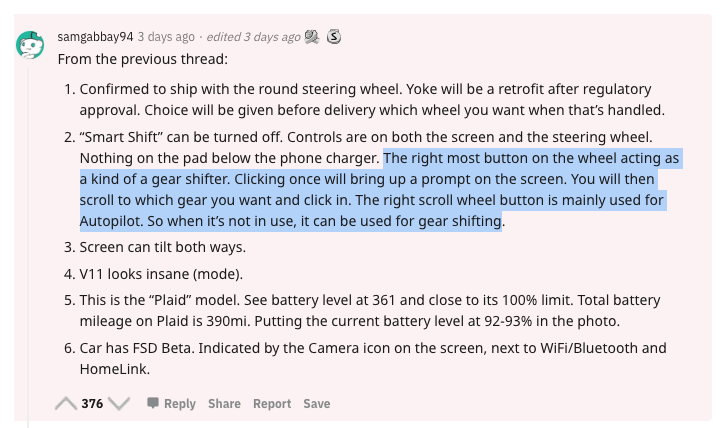Collapse the thread using the vertical line
The width and height of the screenshot is (724, 428).
pyautogui.click(x=28, y=248)
